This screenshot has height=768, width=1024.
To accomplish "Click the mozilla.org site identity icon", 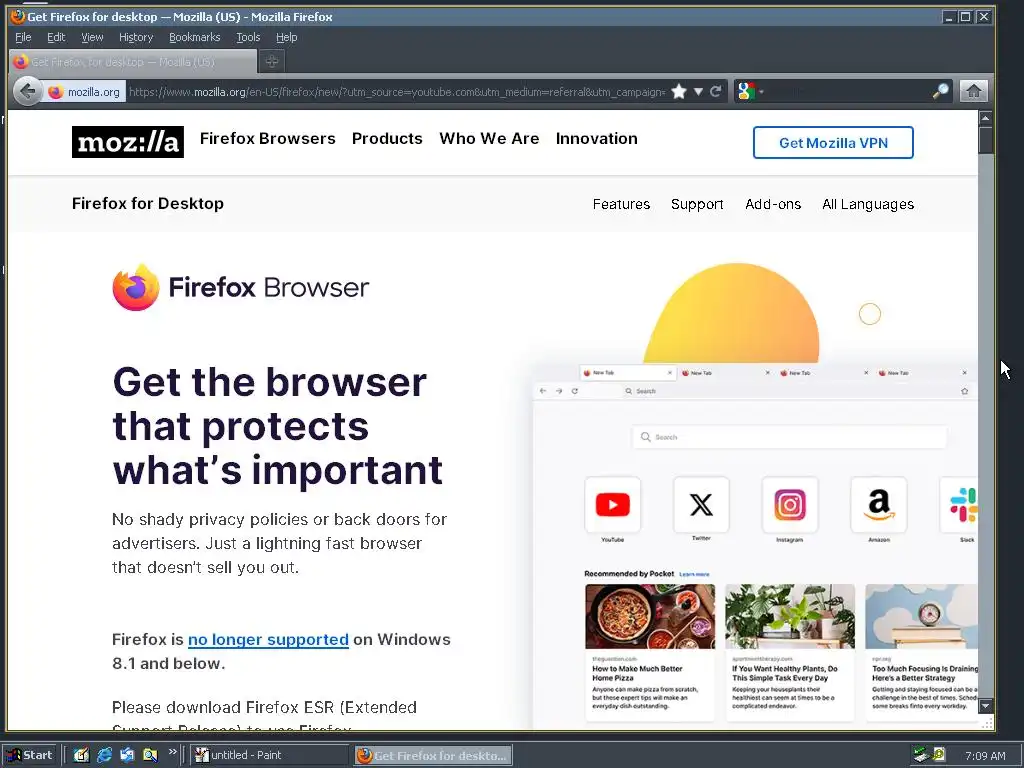I will 84,92.
